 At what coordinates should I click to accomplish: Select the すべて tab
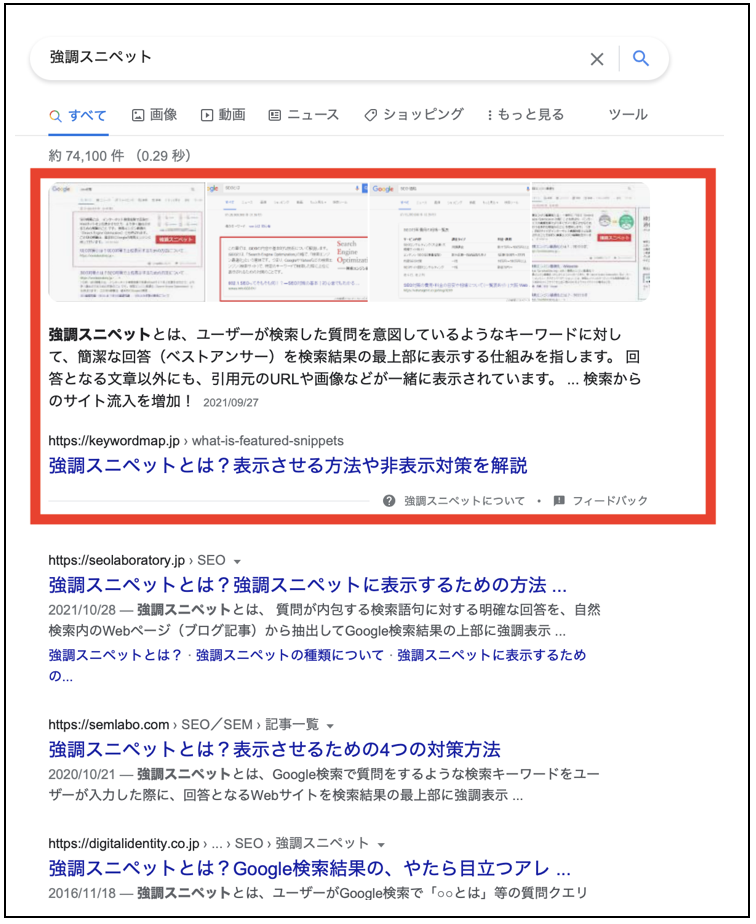pyautogui.click(x=78, y=115)
